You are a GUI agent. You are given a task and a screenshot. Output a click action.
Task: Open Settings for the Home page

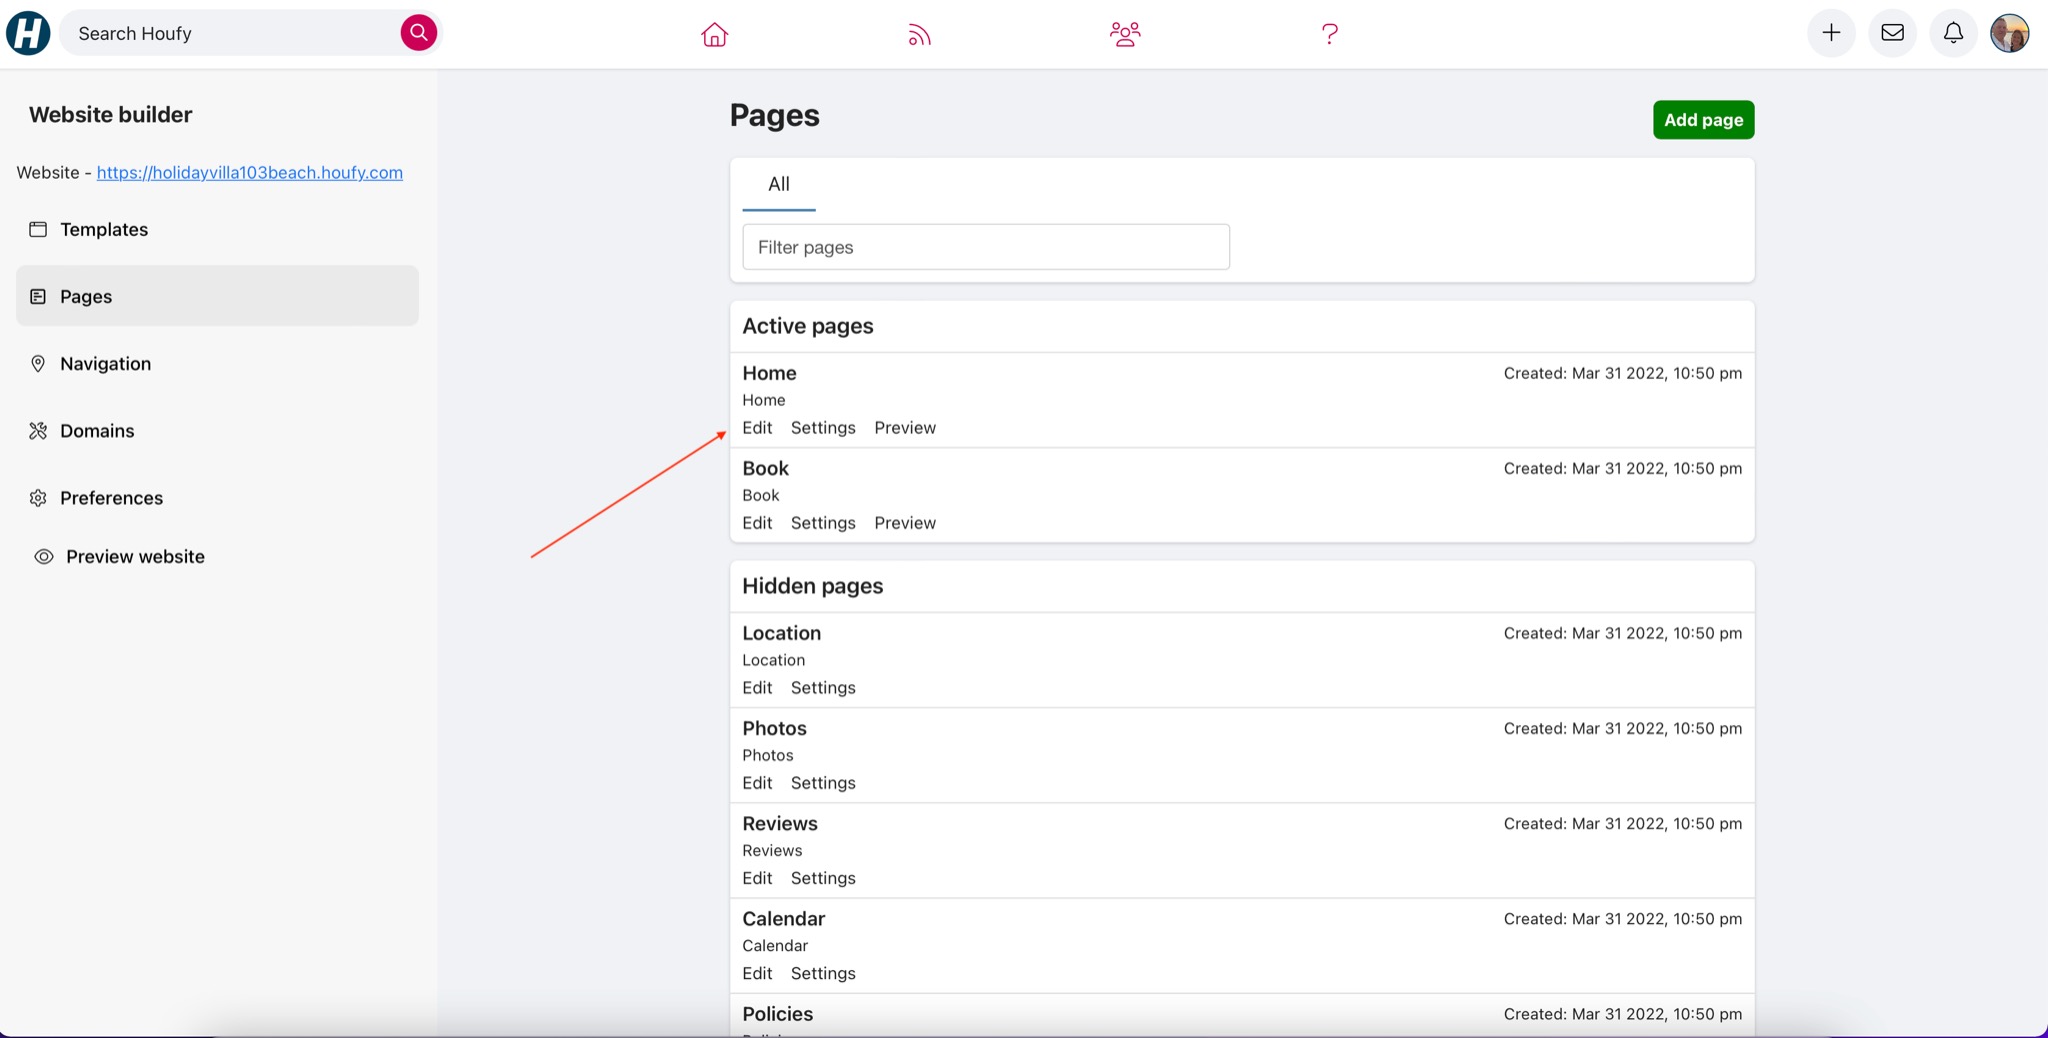[823, 427]
